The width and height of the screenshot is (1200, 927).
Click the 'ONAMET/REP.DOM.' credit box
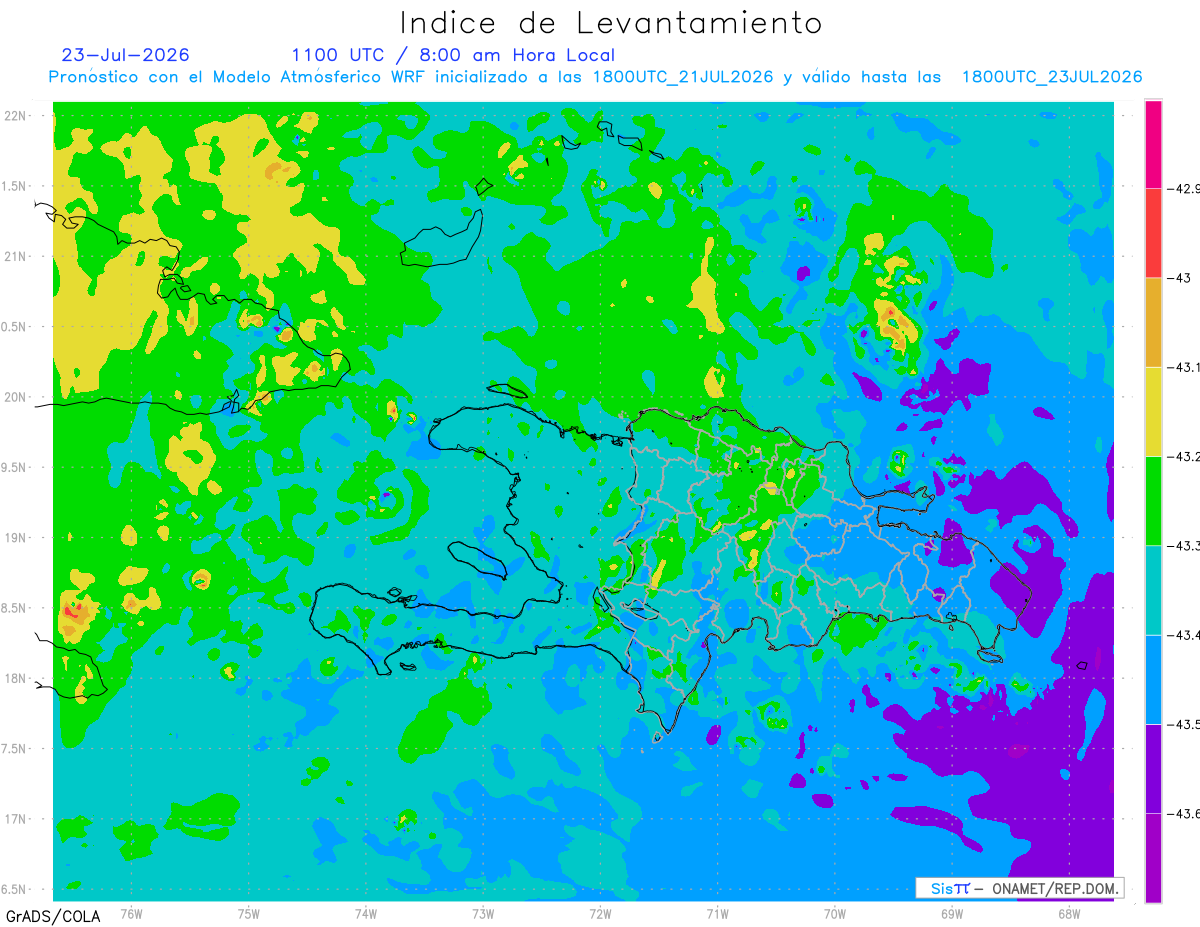[1020, 888]
